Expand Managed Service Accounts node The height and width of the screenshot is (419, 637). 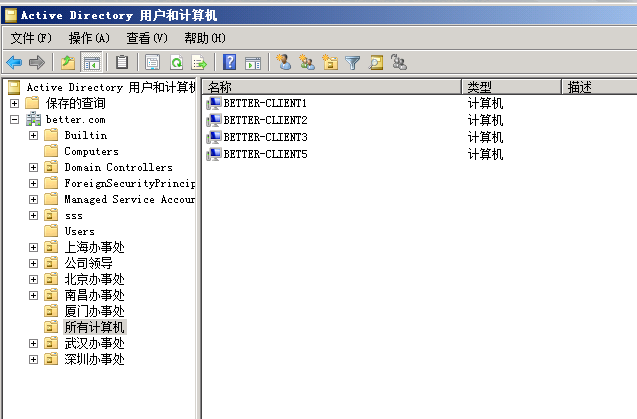33,200
